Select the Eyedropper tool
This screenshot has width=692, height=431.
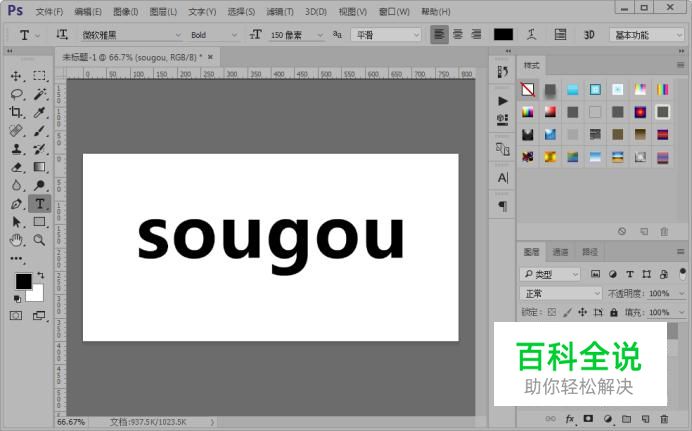click(x=39, y=112)
